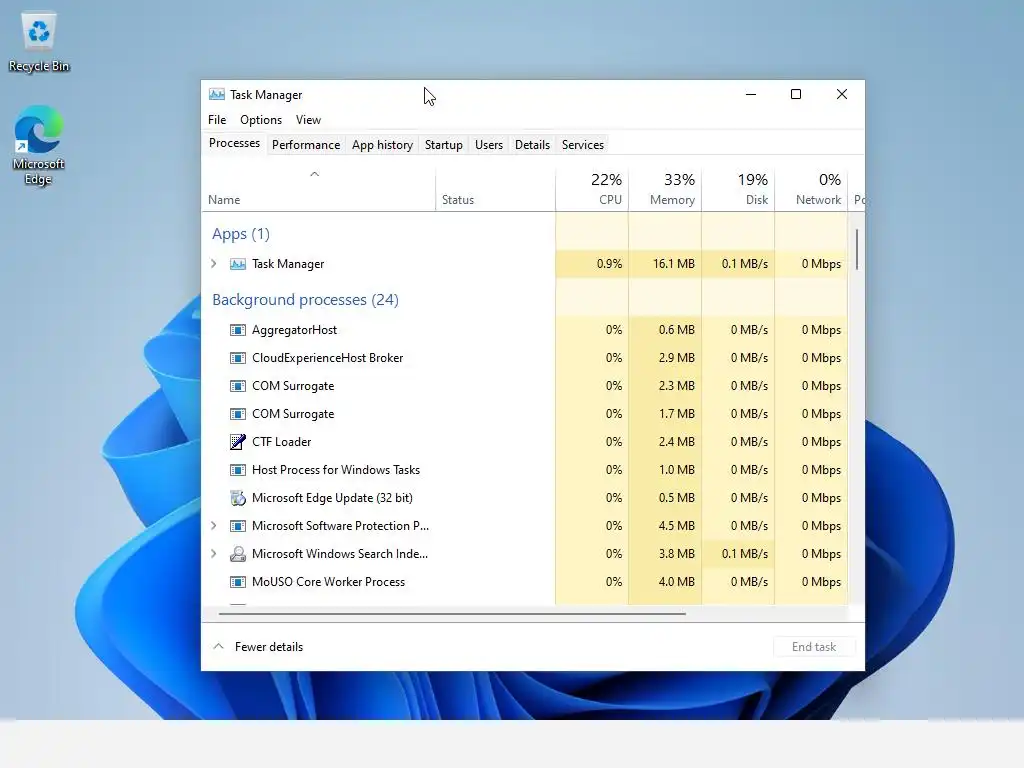Select Microsoft Edge Update (32 bit)
This screenshot has height=768, width=1024.
[x=524, y=498]
